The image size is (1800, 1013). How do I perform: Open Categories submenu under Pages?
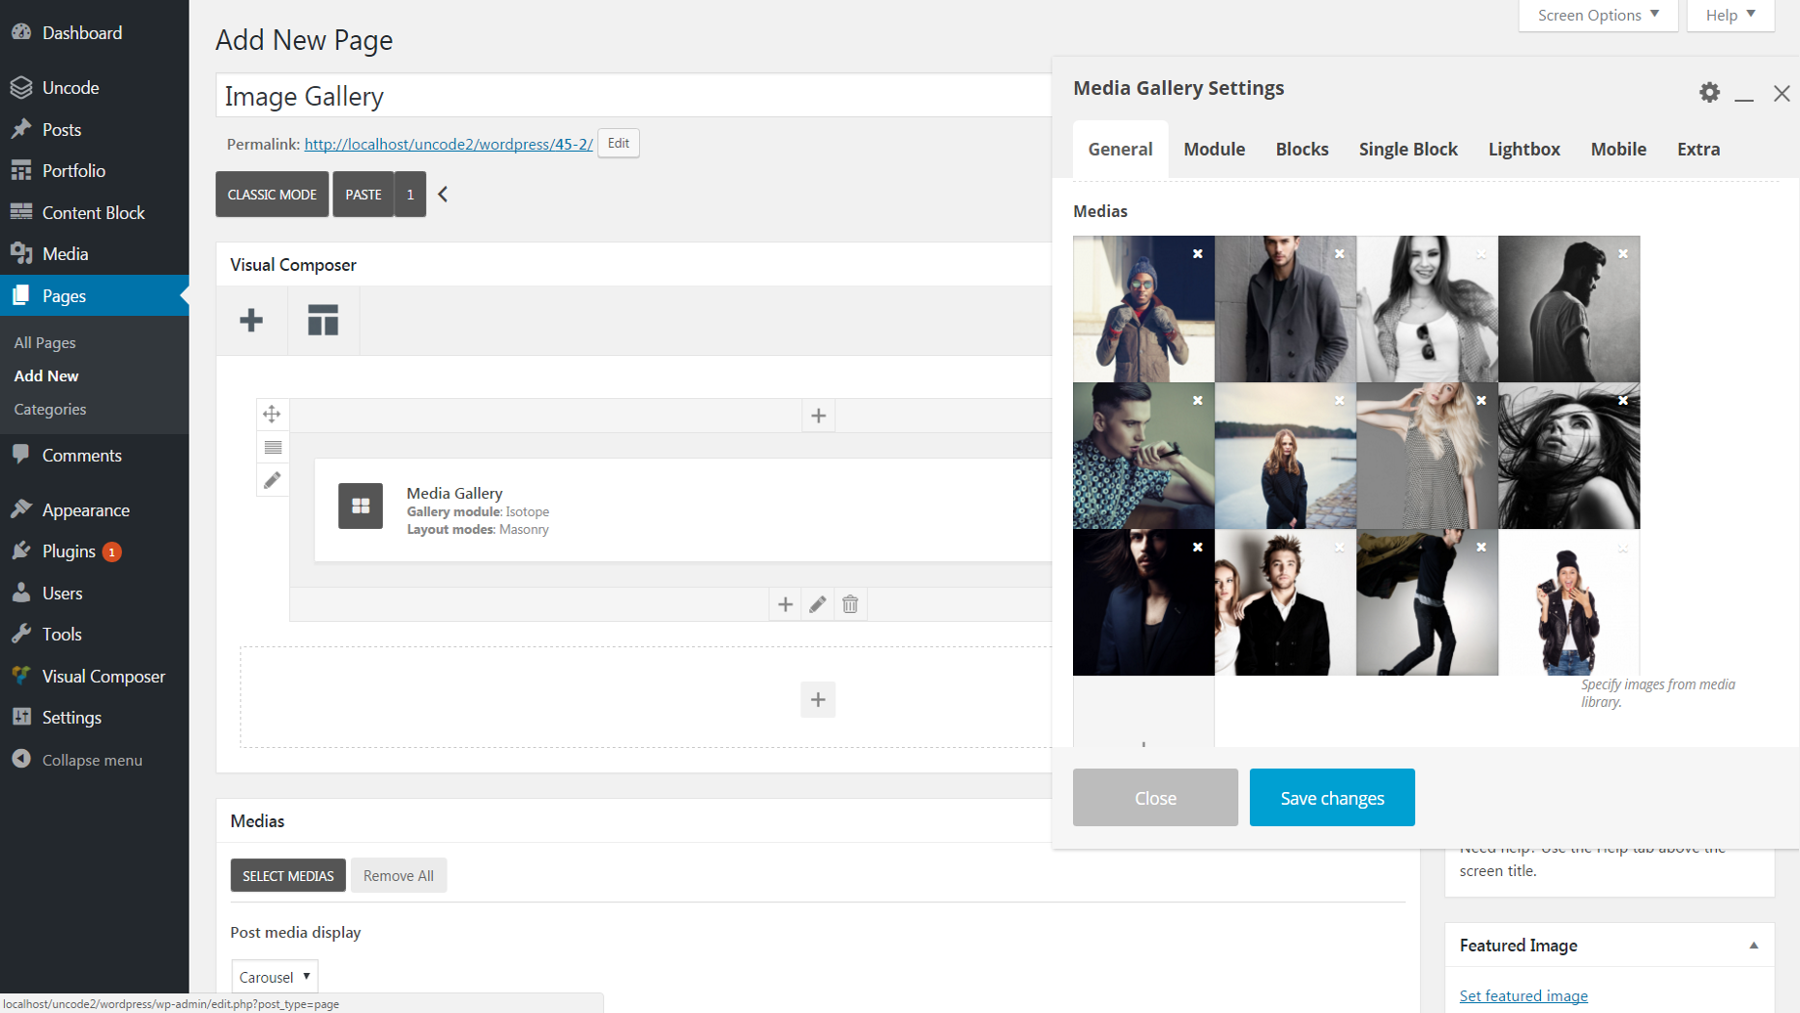pyautogui.click(x=50, y=409)
